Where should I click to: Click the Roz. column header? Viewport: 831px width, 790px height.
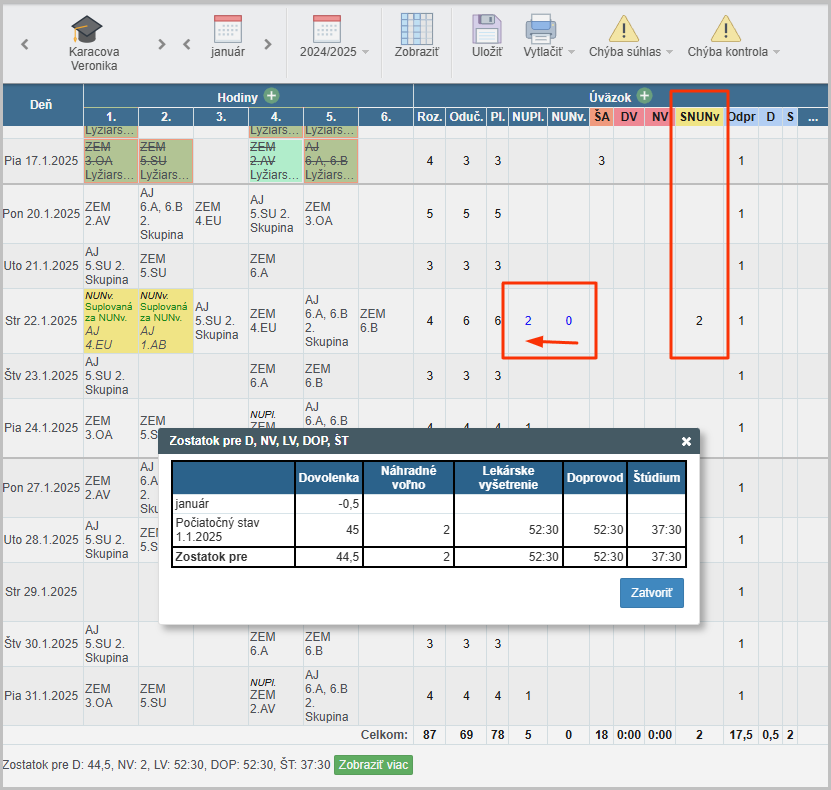pyautogui.click(x=429, y=117)
